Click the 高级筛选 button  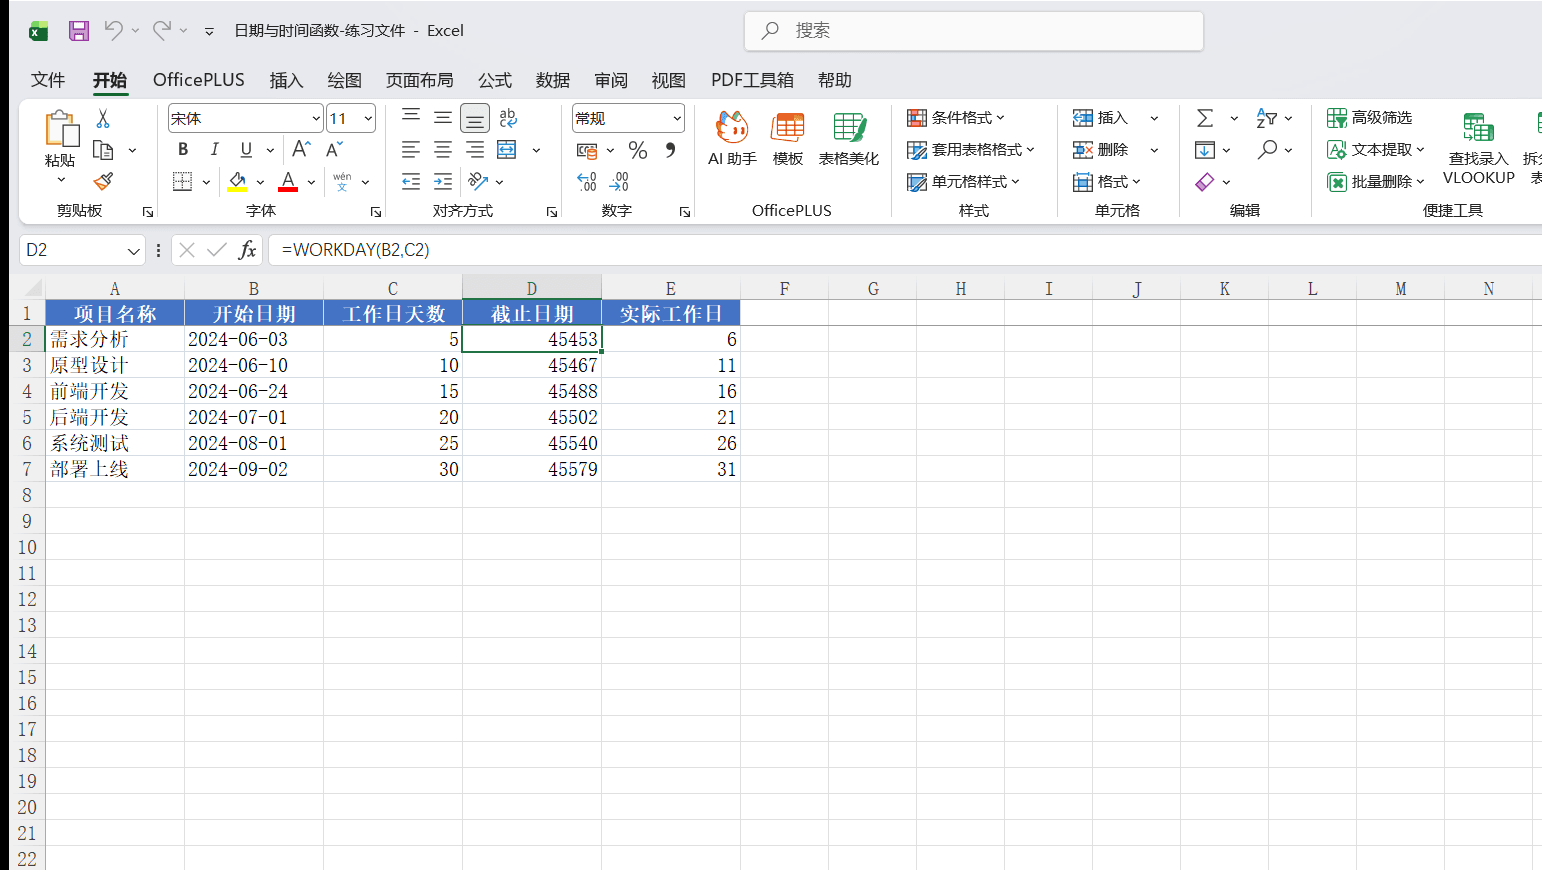1370,118
